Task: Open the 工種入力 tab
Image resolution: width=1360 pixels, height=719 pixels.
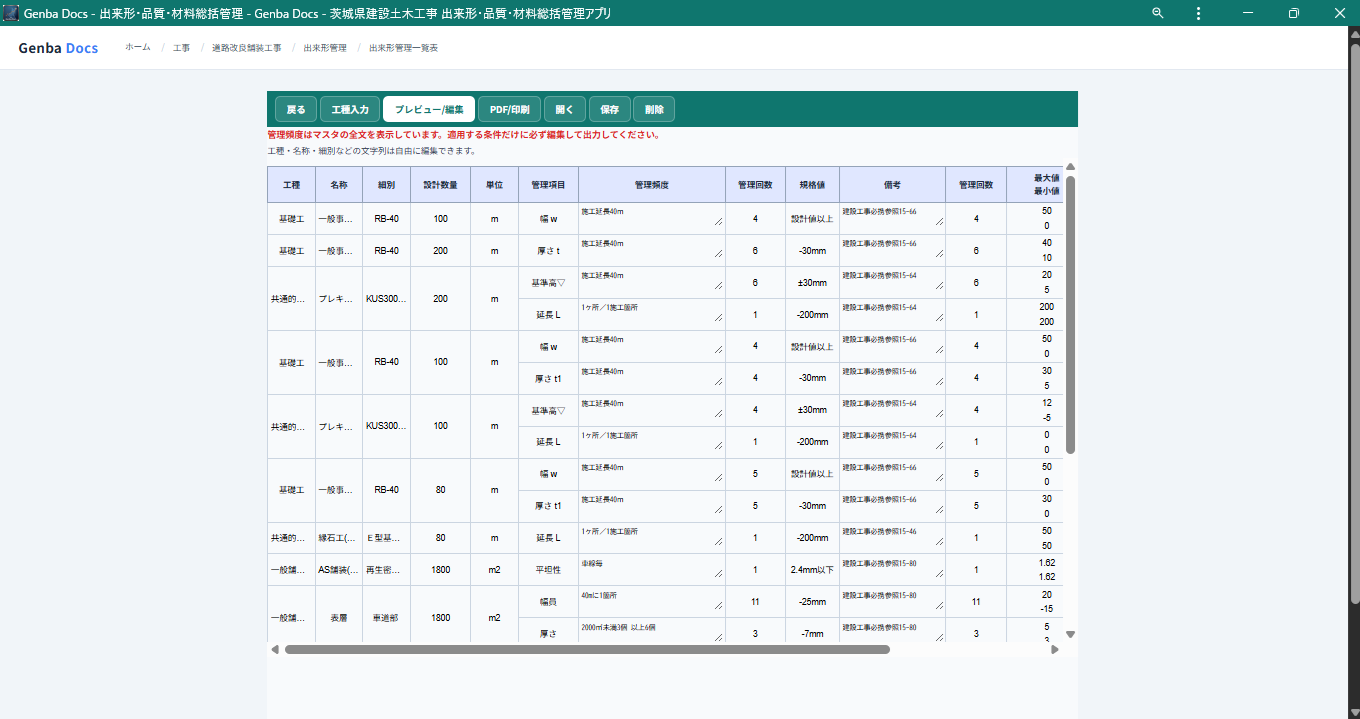Action: point(350,109)
